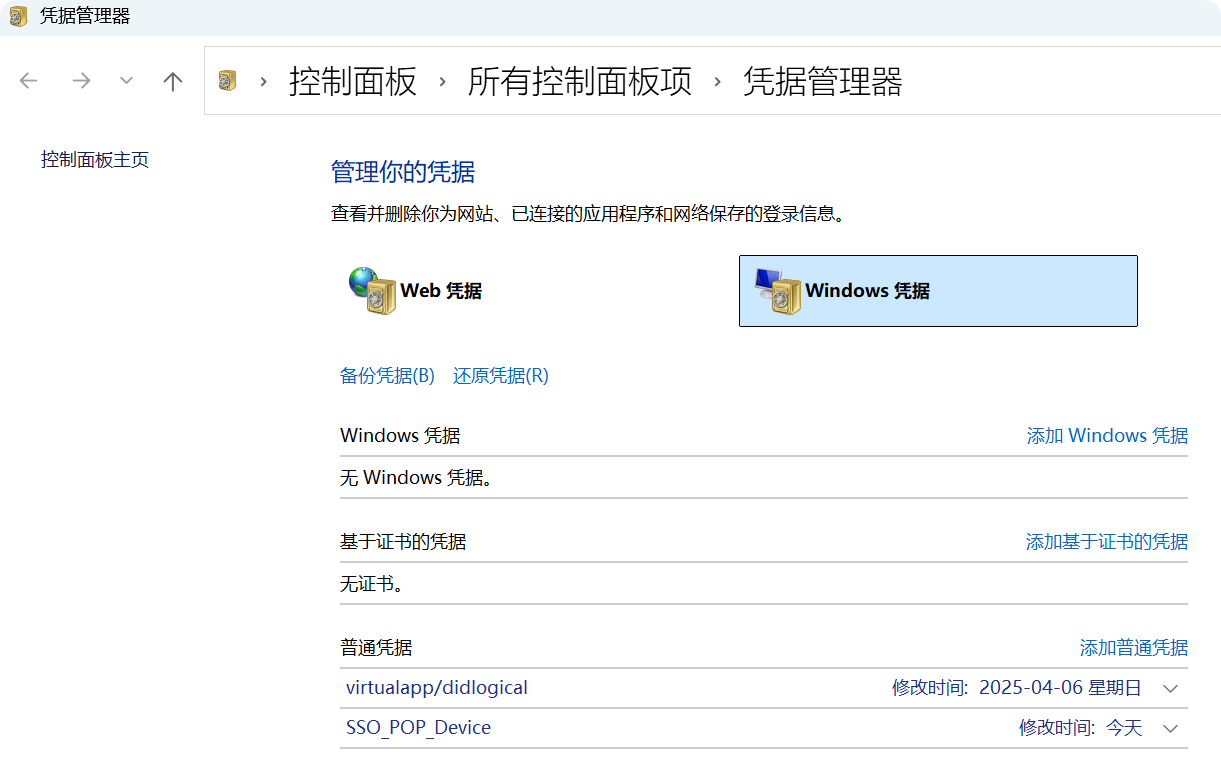Expand chevron before 控制面板 in address bar
Screen dimensions: 1221x767
(x=264, y=81)
